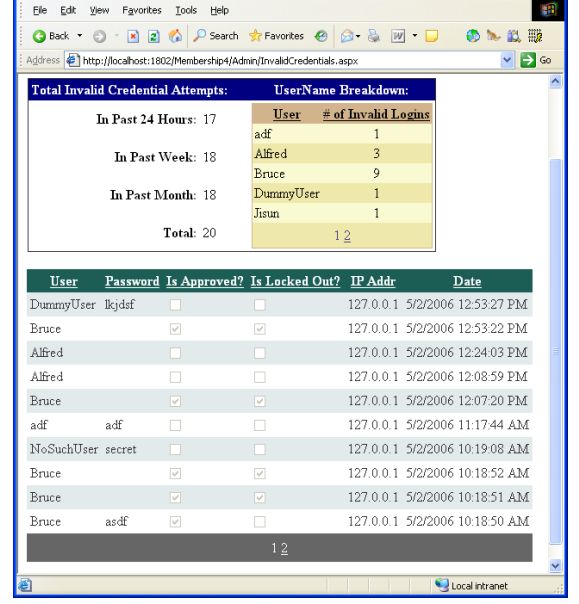Refresh the page via the green arrows icon
The width and height of the screenshot is (579, 604).
(154, 36)
